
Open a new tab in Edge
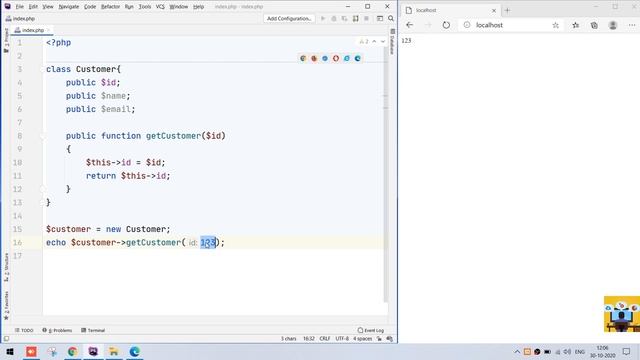[x=507, y=10]
